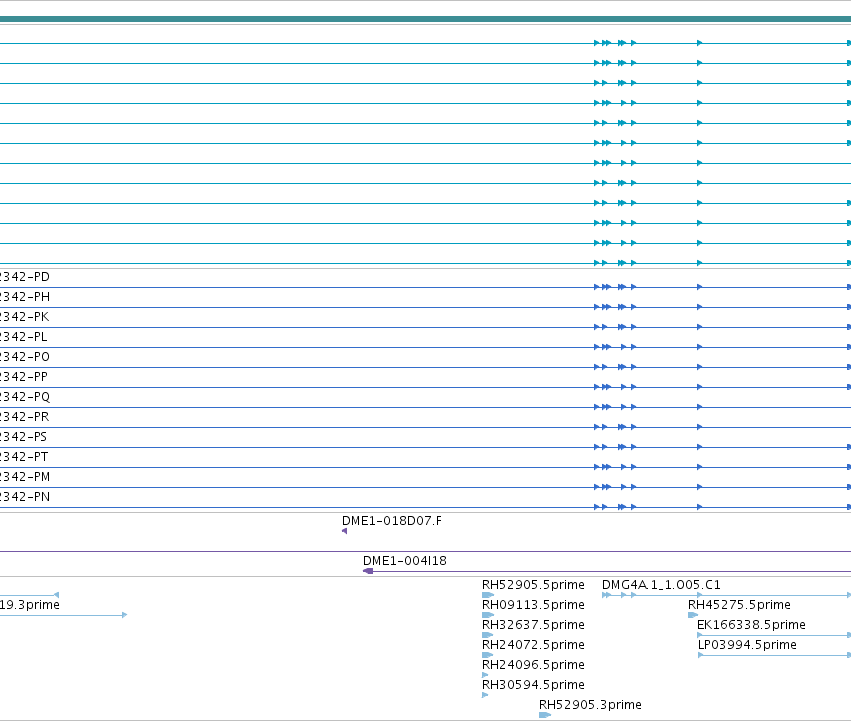Select the feature glyph under RH24072.5prime
This screenshot has width=851, height=721.
tap(488, 655)
